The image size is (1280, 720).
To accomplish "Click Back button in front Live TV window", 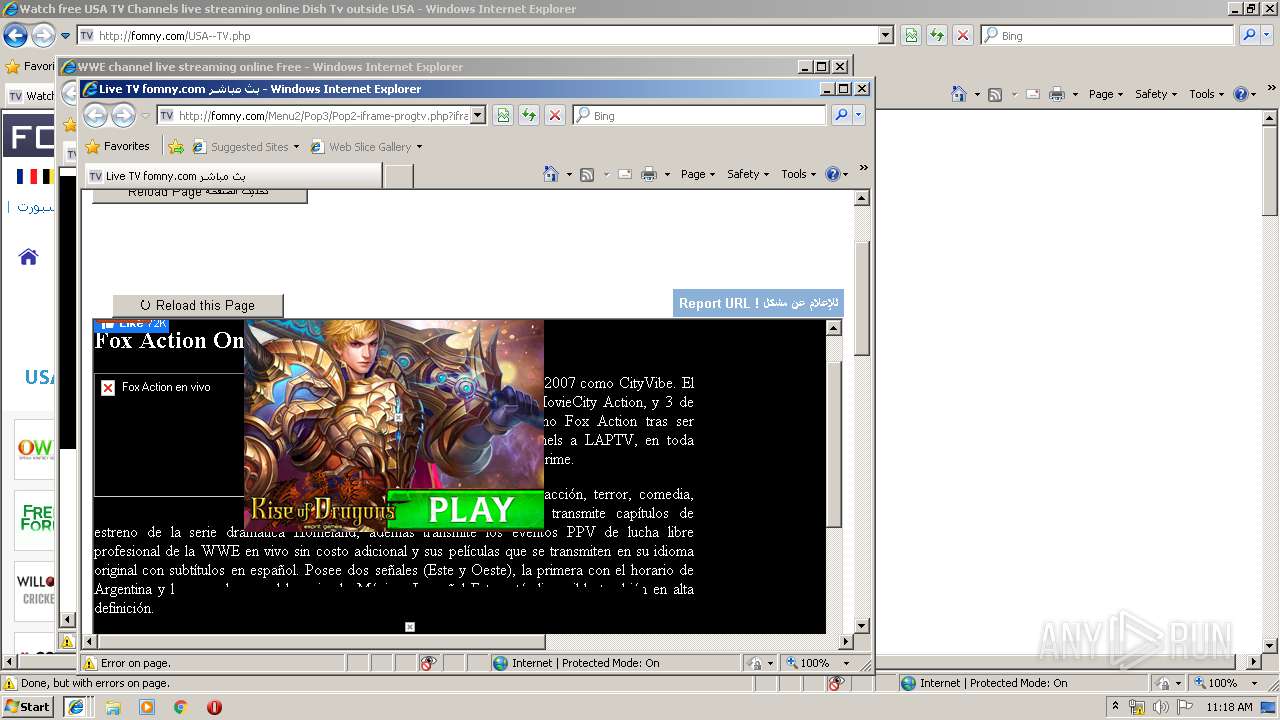I will (95, 115).
